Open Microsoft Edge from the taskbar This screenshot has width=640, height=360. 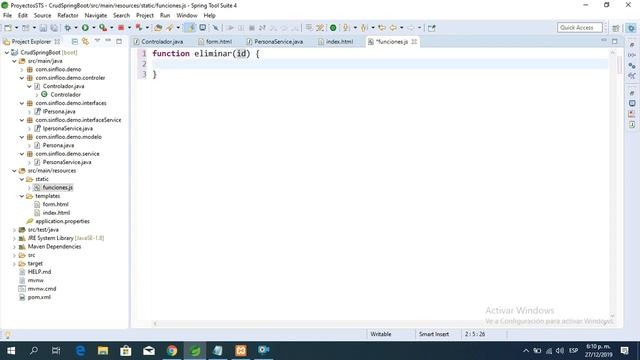(x=80, y=350)
